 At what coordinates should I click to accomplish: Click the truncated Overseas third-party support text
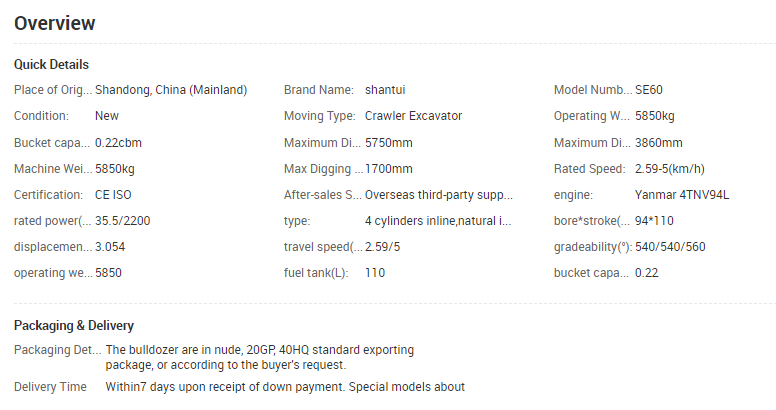click(x=438, y=195)
